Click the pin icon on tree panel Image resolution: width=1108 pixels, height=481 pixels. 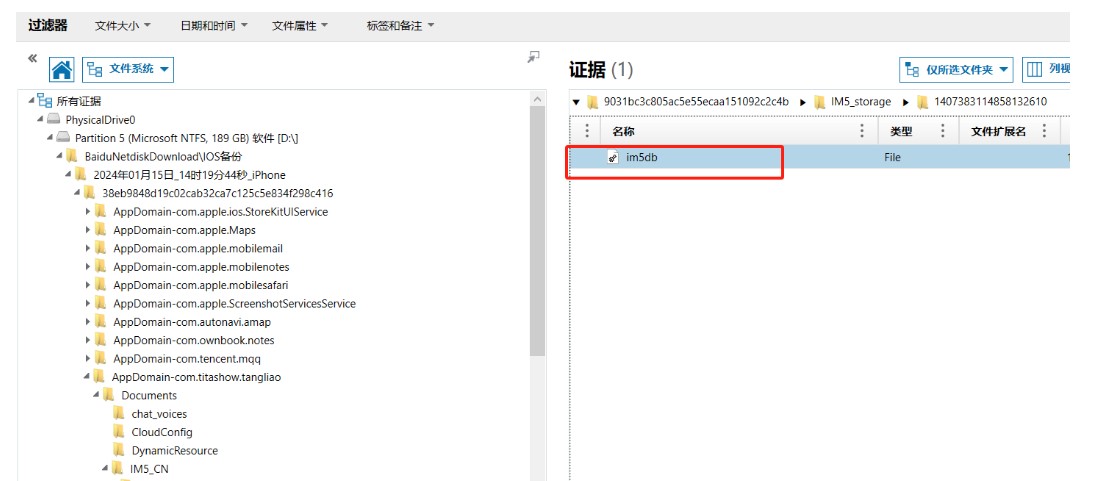[x=534, y=58]
